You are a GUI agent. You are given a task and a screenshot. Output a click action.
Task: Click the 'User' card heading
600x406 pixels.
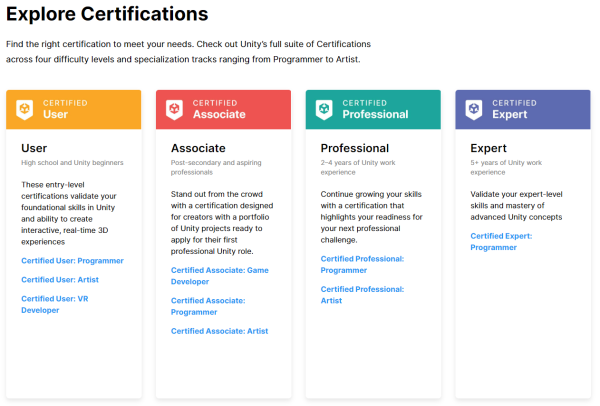[x=34, y=148]
